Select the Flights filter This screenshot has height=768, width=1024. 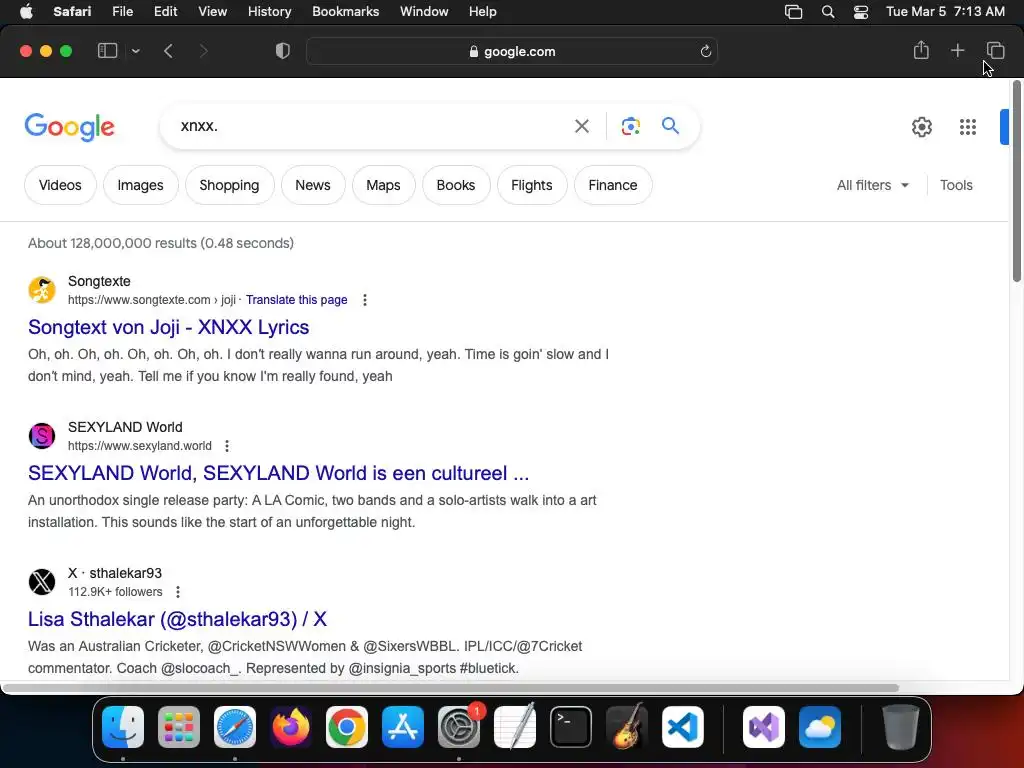click(x=532, y=185)
